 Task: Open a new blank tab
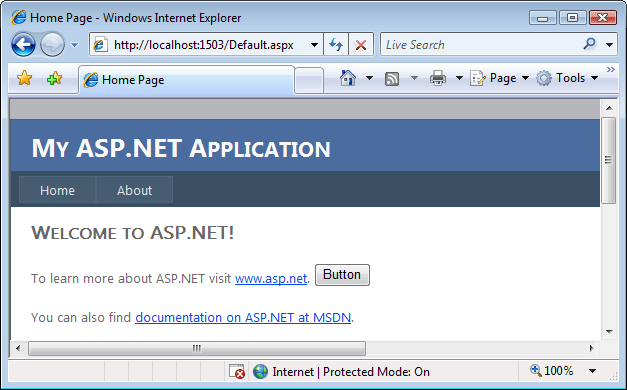point(309,80)
